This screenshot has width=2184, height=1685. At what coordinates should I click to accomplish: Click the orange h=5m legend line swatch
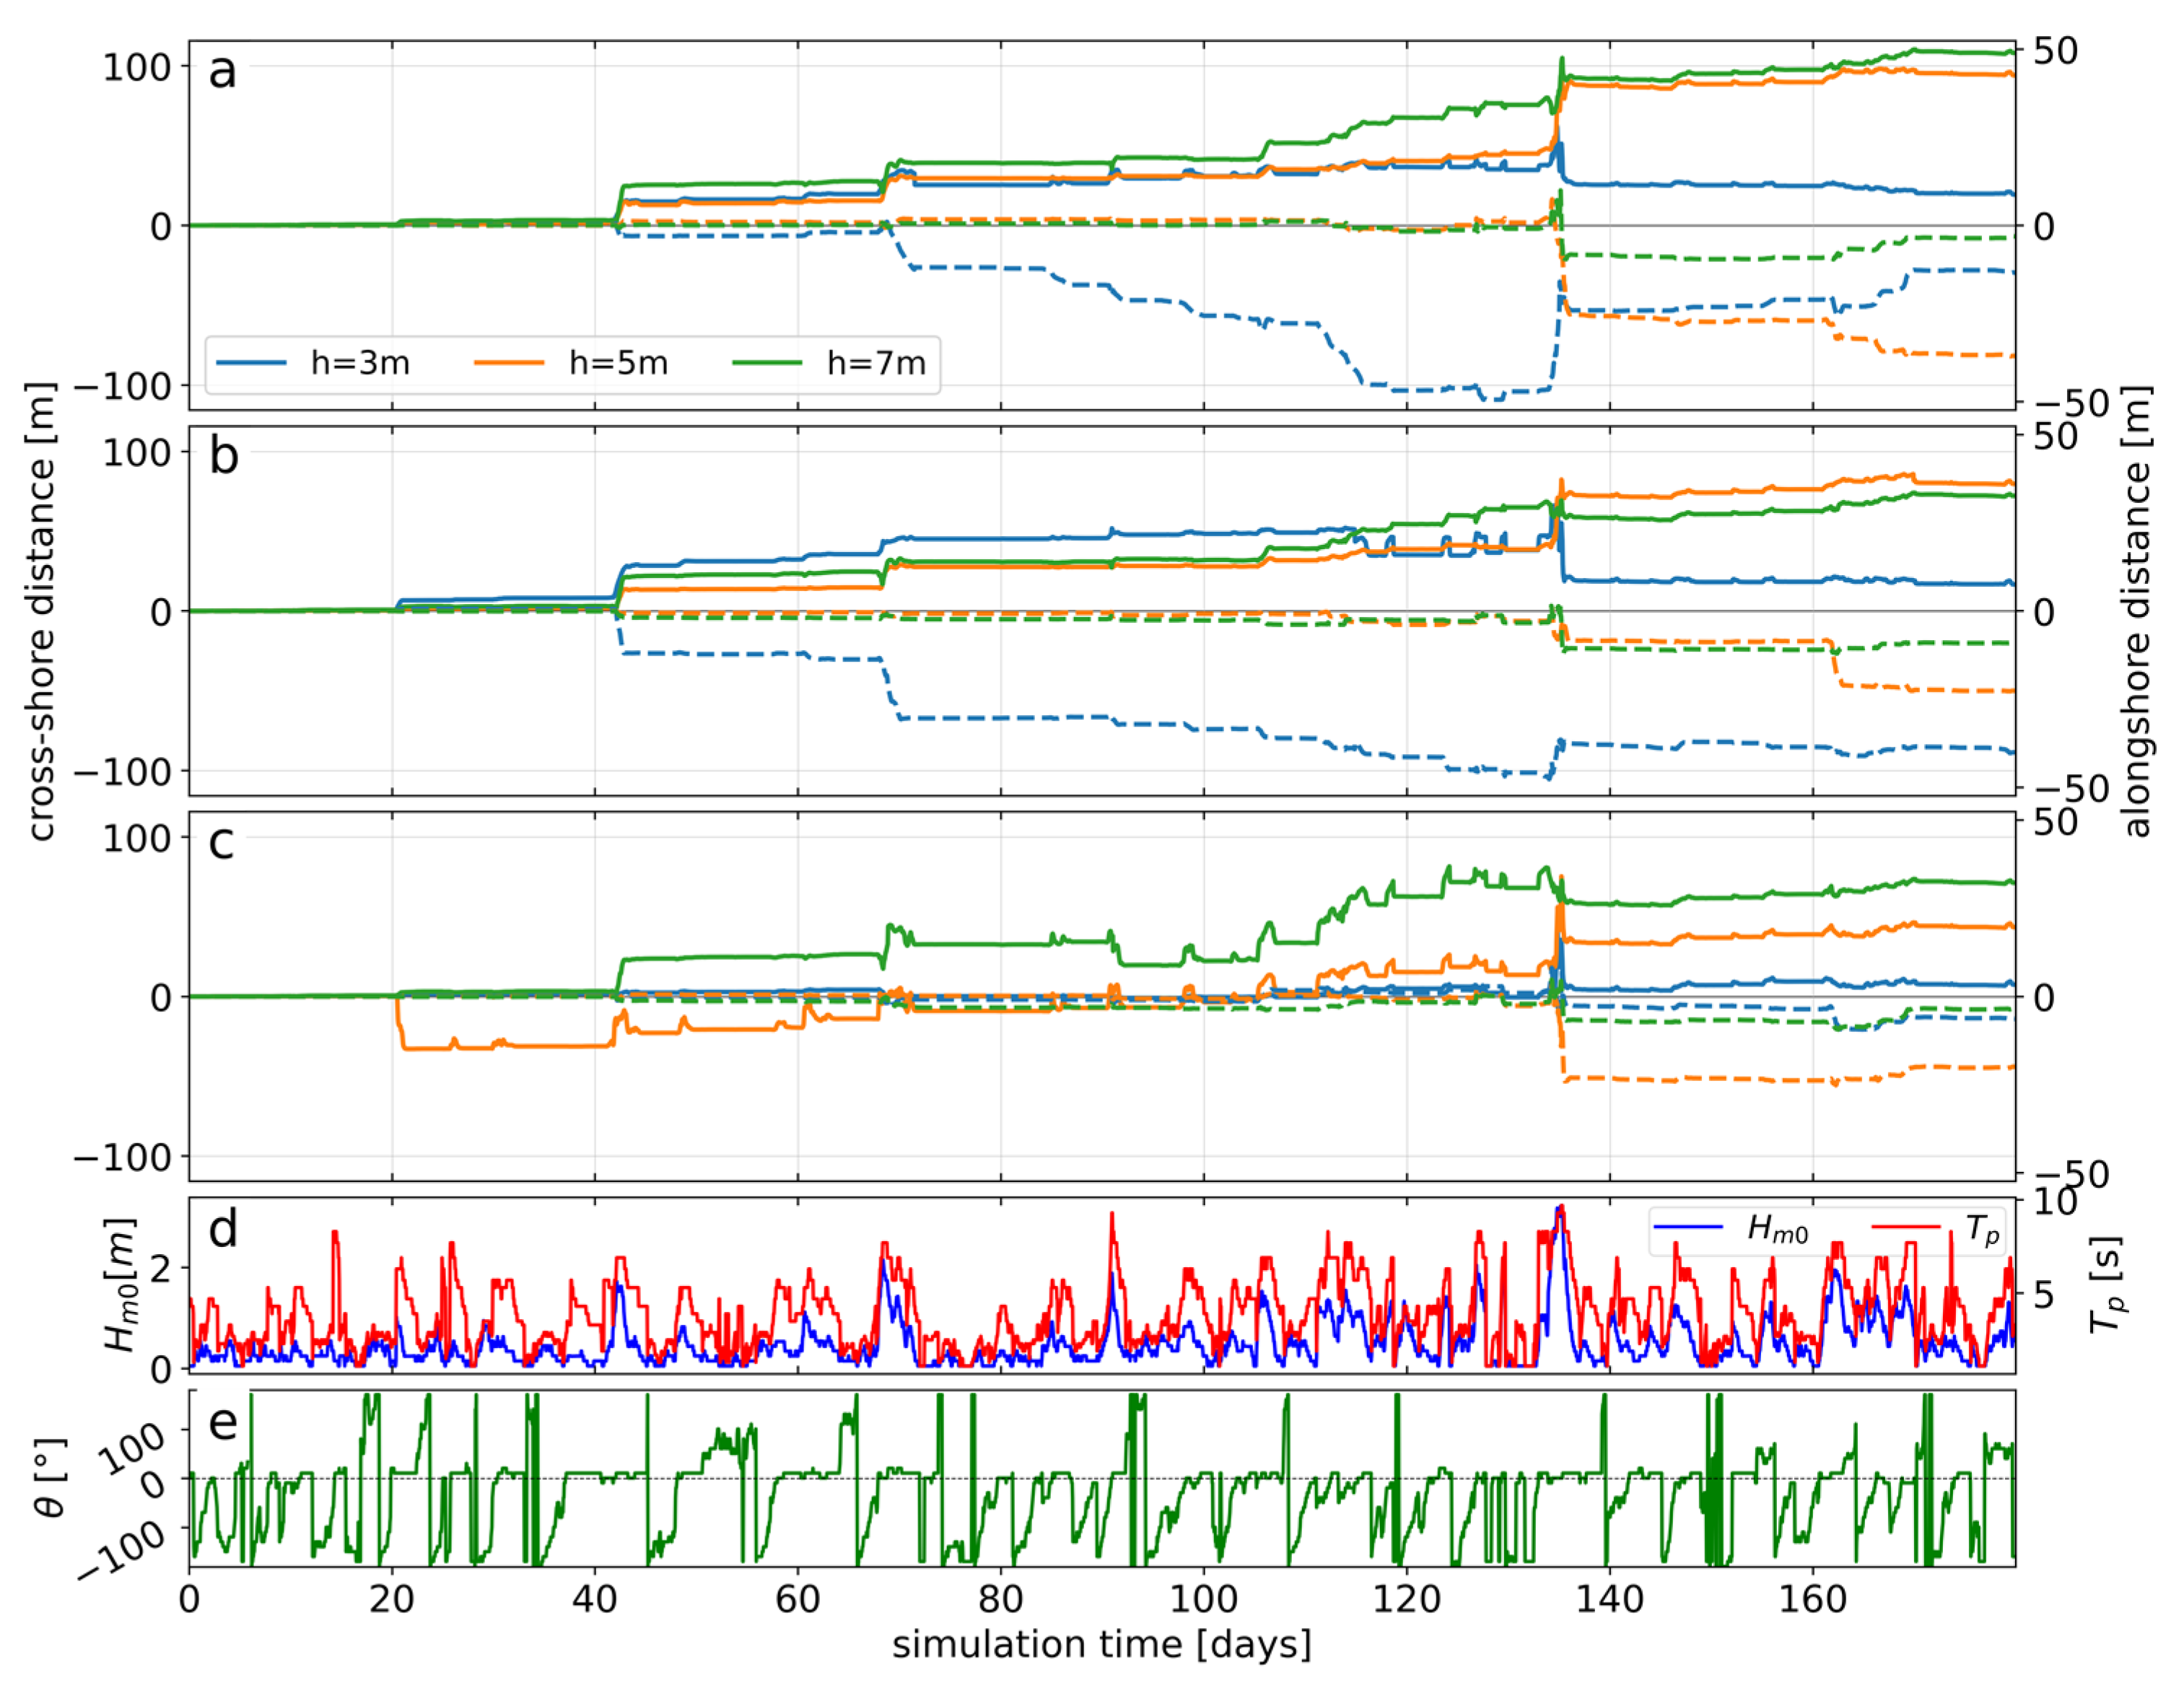pyautogui.click(x=509, y=363)
